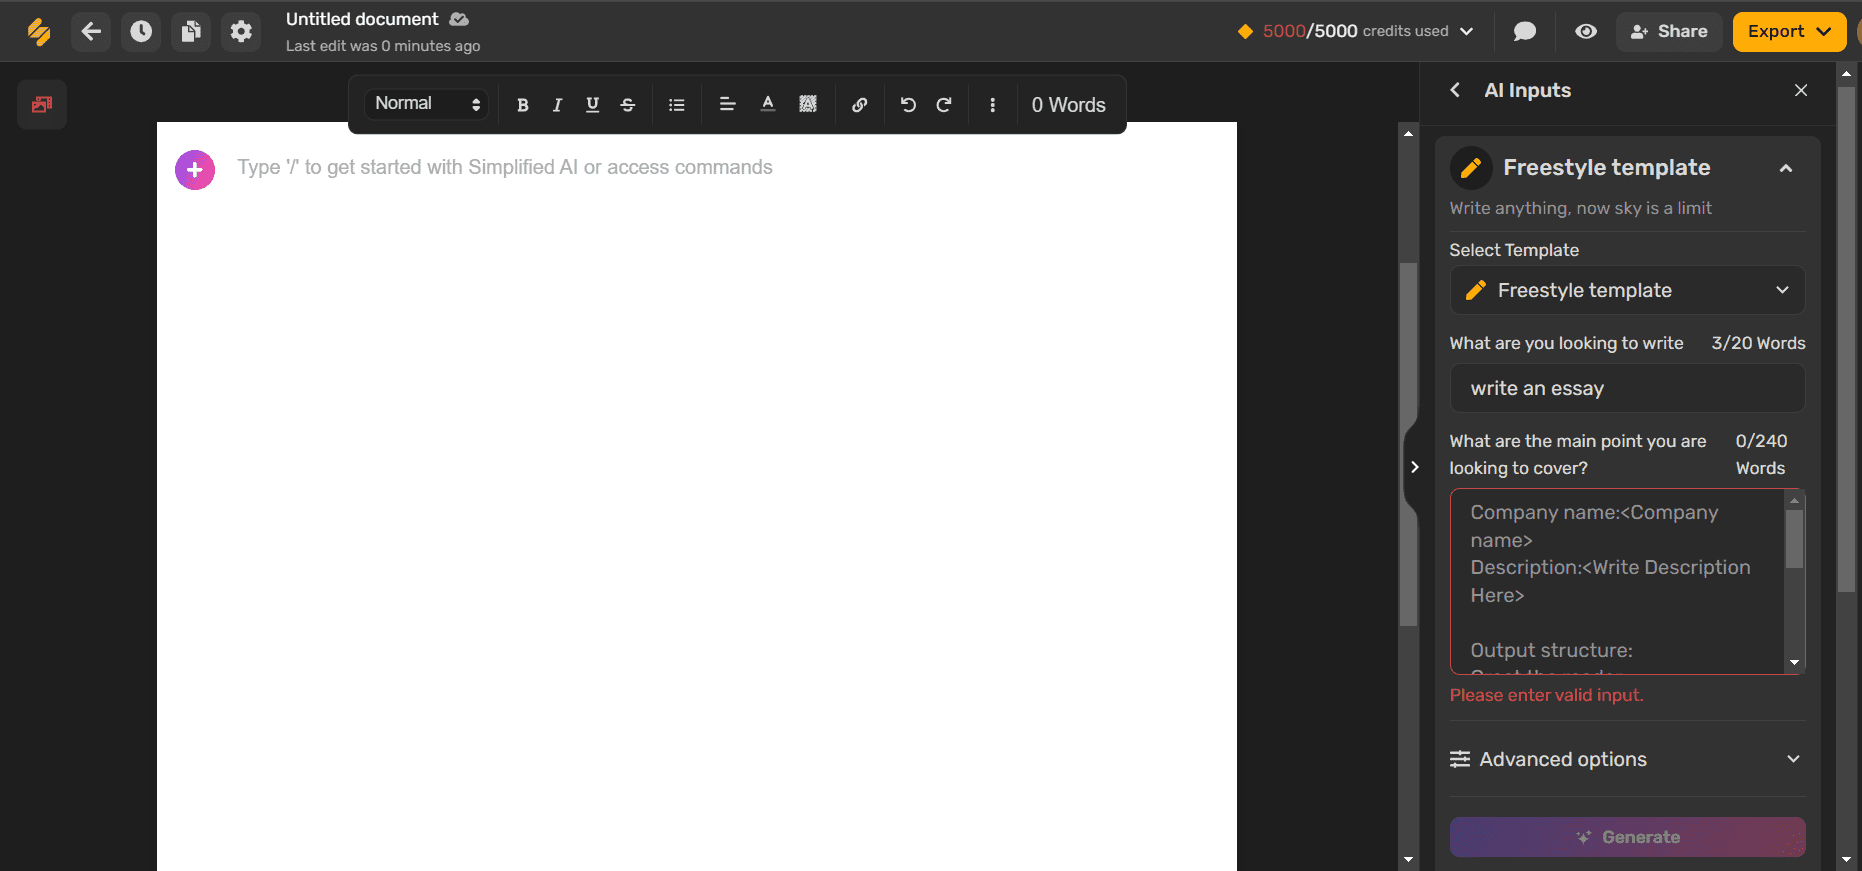Screen dimensions: 1862x871
Task: Click 'Last edit was 0 minutes ago' text
Action: click(x=383, y=46)
